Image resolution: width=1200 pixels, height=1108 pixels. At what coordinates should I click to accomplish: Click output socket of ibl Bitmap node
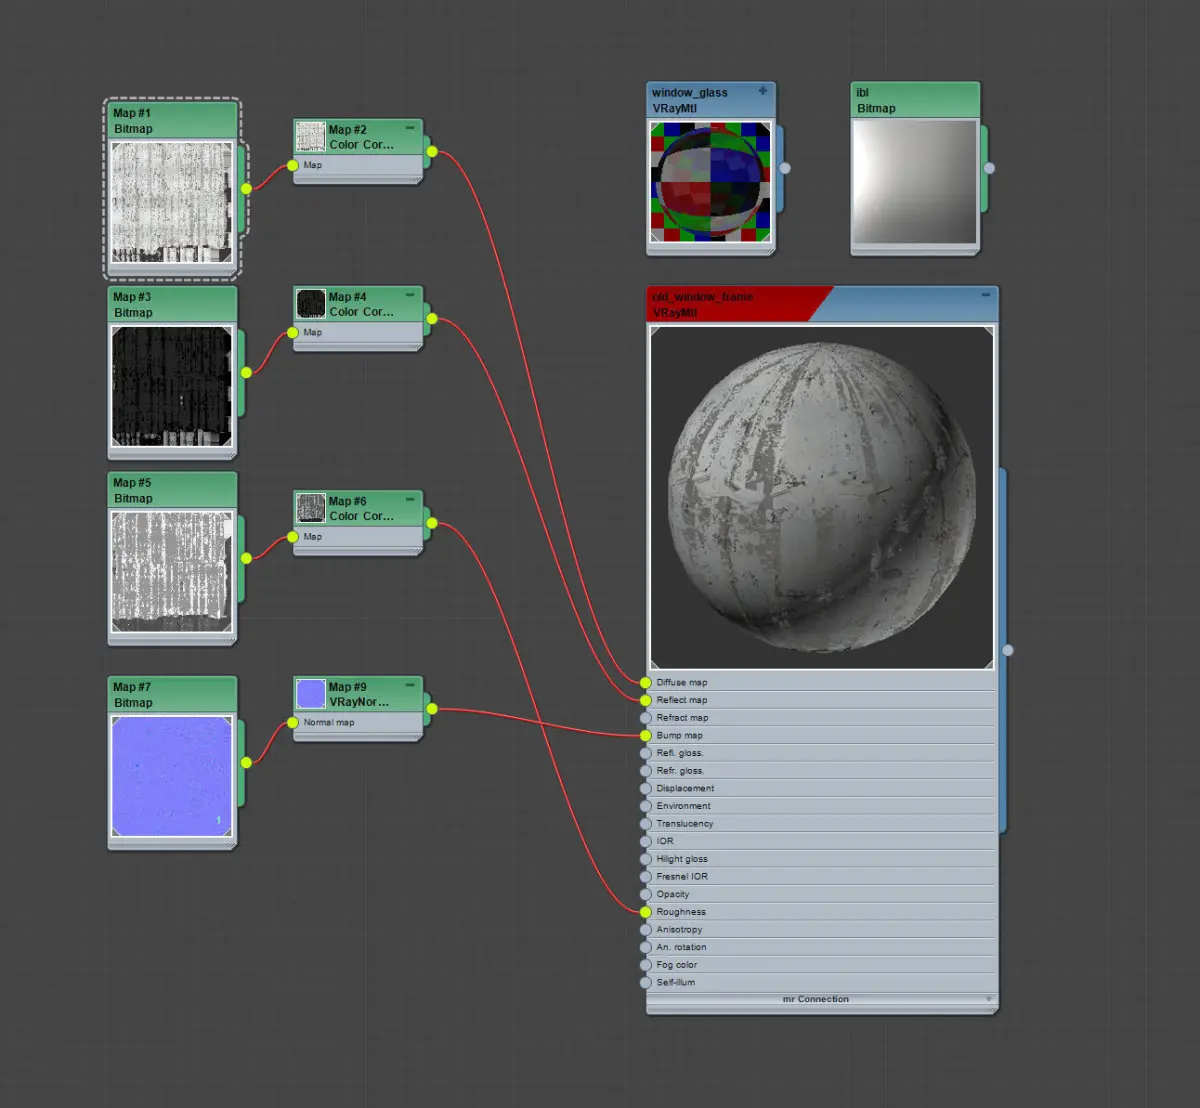(x=989, y=168)
